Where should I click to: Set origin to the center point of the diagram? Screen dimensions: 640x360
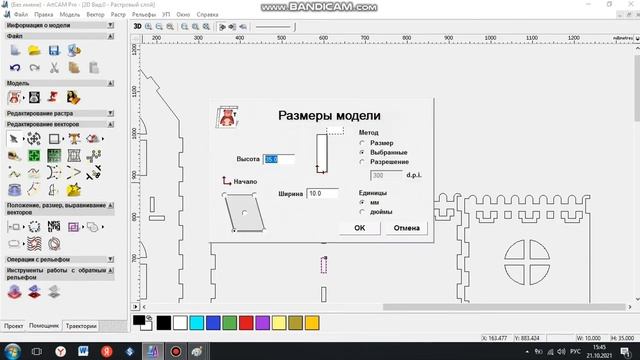[244, 213]
